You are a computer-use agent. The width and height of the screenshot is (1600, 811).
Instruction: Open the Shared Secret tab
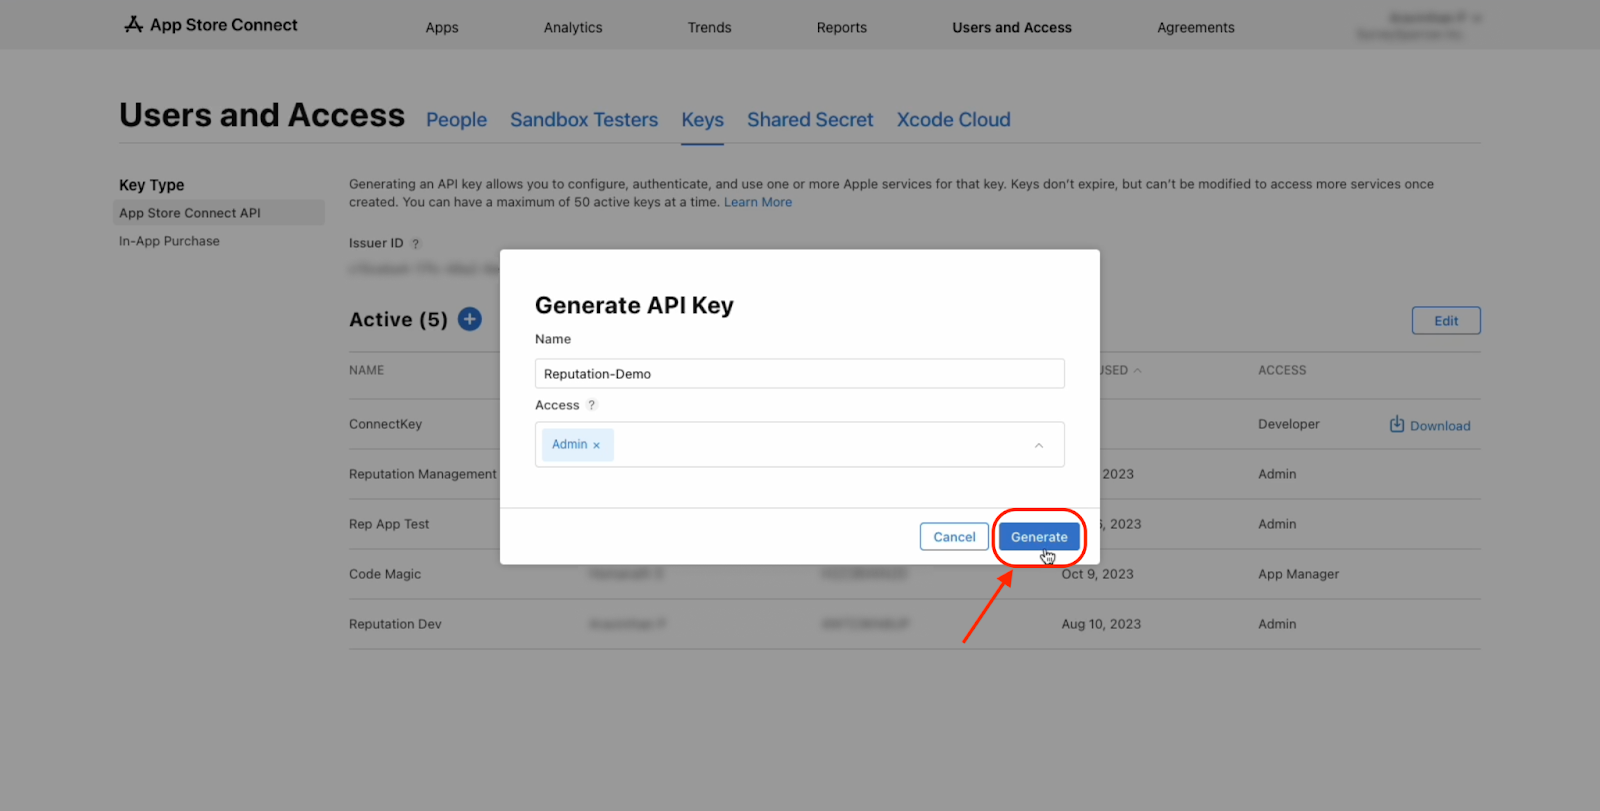pos(810,120)
